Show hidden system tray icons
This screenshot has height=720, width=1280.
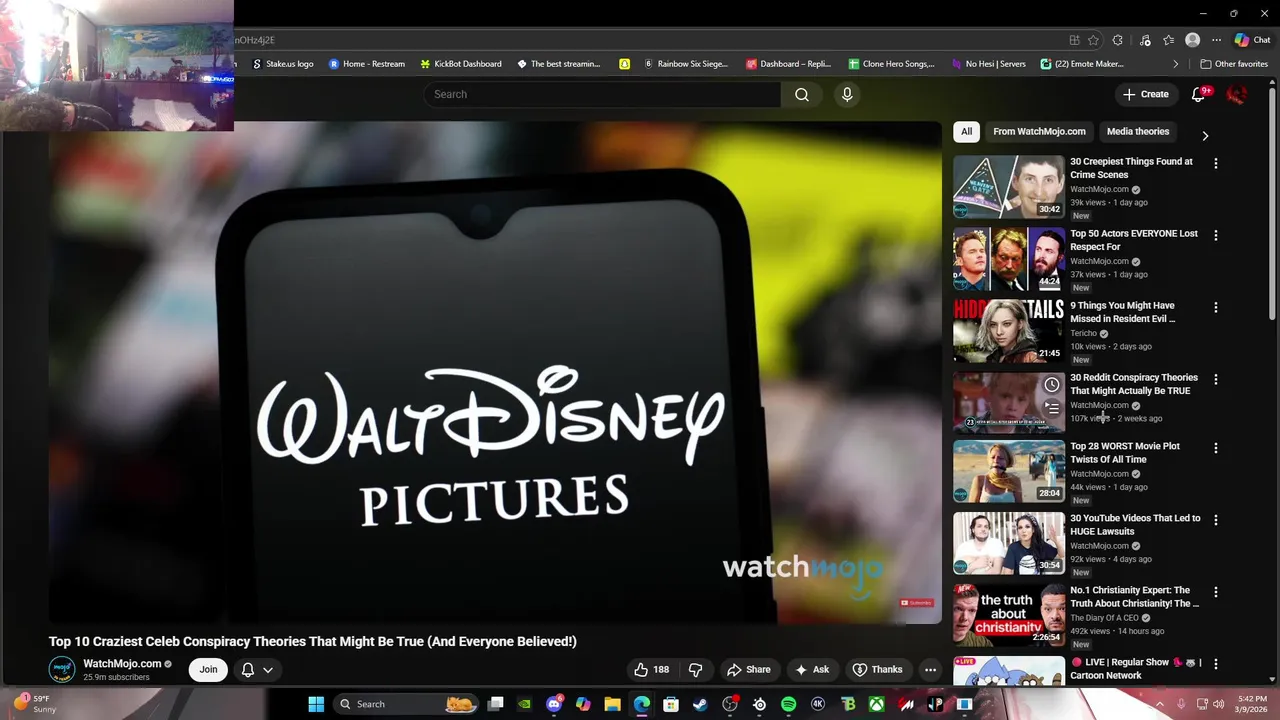coord(1160,704)
